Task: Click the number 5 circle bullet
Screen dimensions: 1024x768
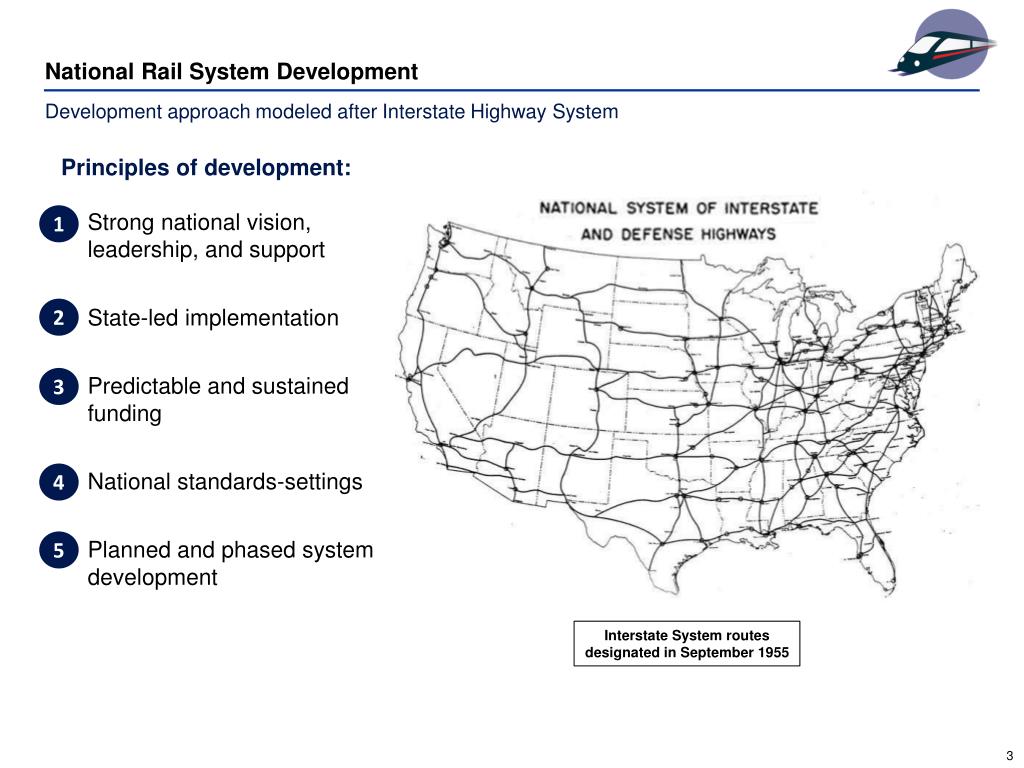Action: coord(59,550)
